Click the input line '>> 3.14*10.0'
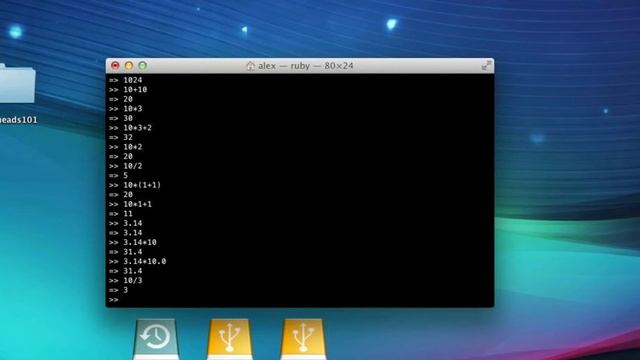The image size is (640, 360). pos(138,261)
